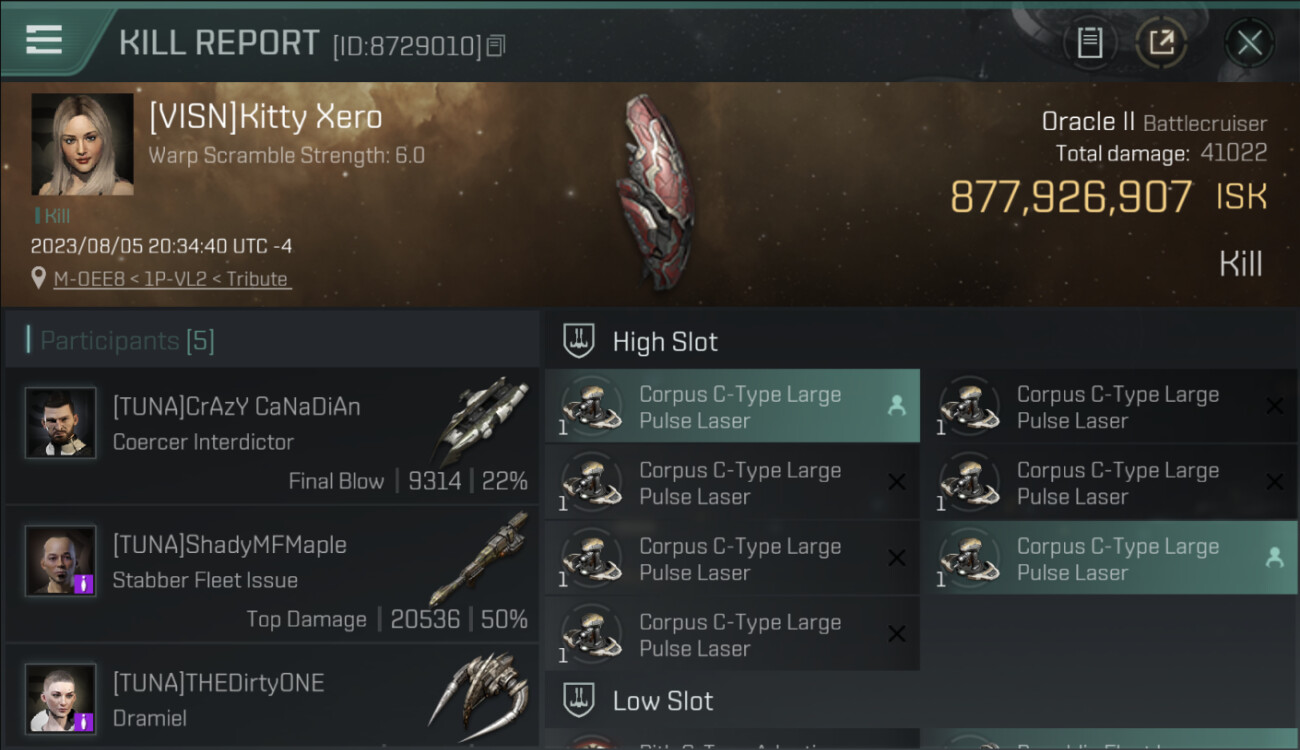Click the Low Slot shield icon
The width and height of the screenshot is (1300, 750).
pyautogui.click(x=579, y=700)
